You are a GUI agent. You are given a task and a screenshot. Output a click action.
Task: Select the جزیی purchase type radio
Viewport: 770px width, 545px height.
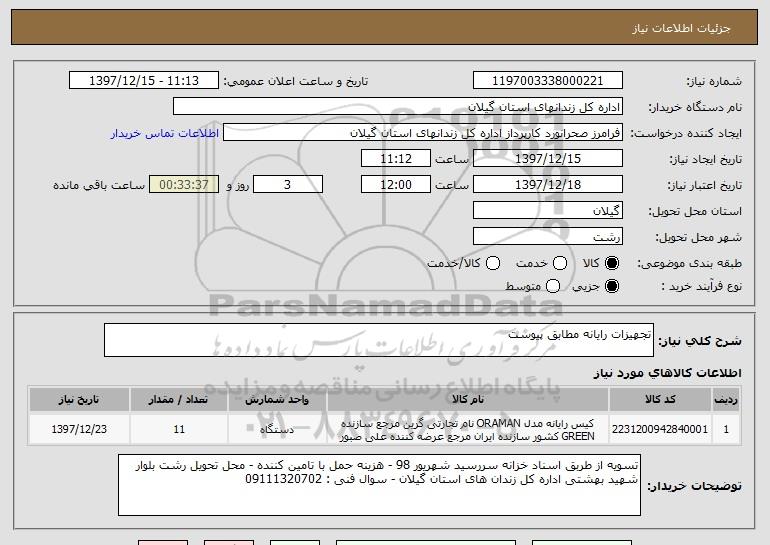click(x=612, y=286)
